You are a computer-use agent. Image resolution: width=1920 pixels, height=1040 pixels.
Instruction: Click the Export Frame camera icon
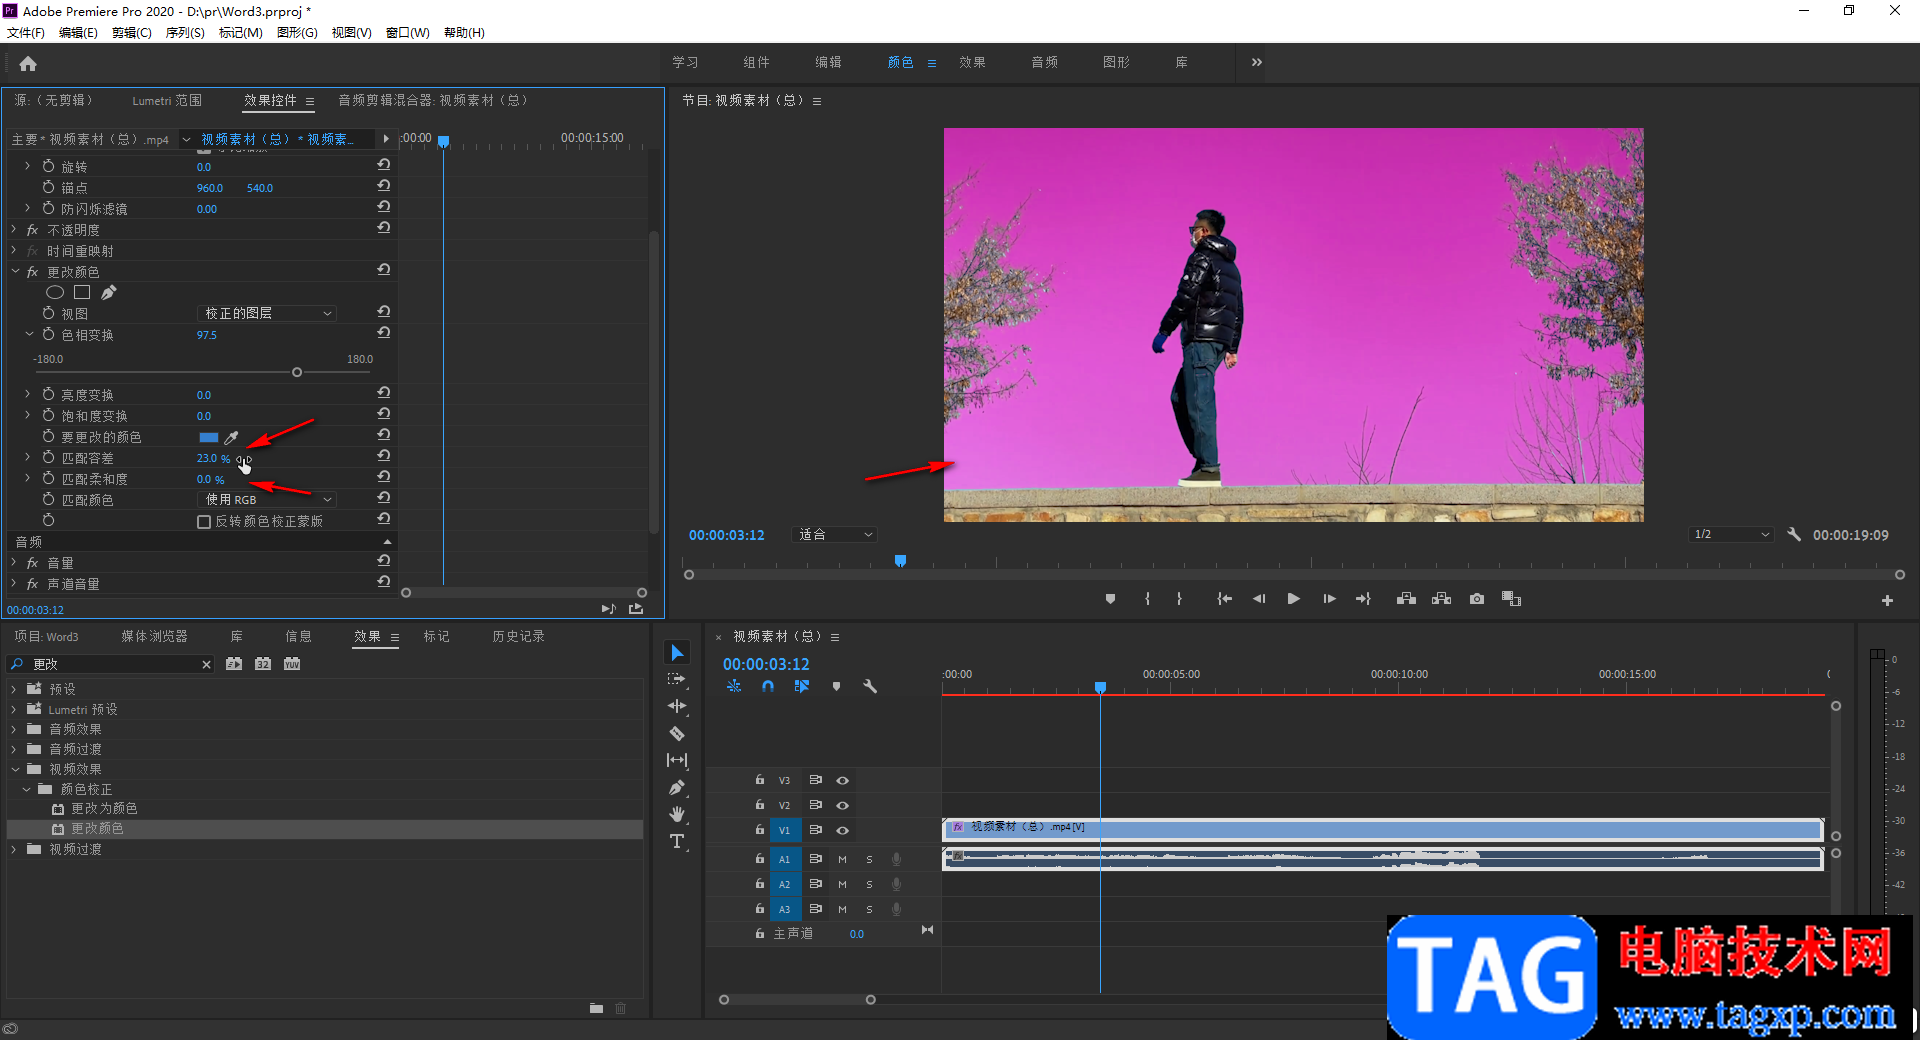click(1476, 599)
